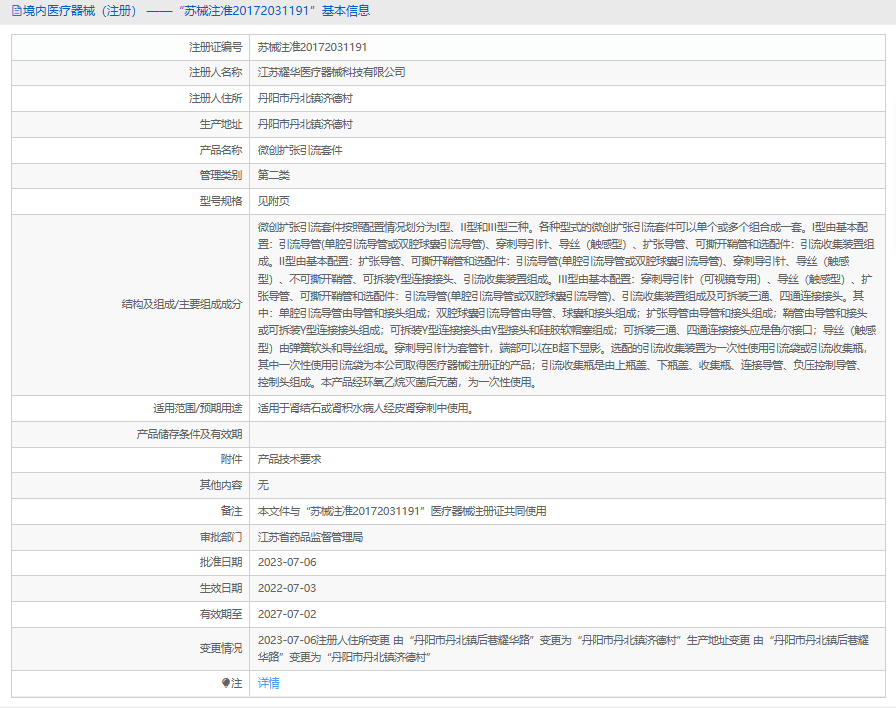Select the value 产品技术要求

(x=290, y=459)
